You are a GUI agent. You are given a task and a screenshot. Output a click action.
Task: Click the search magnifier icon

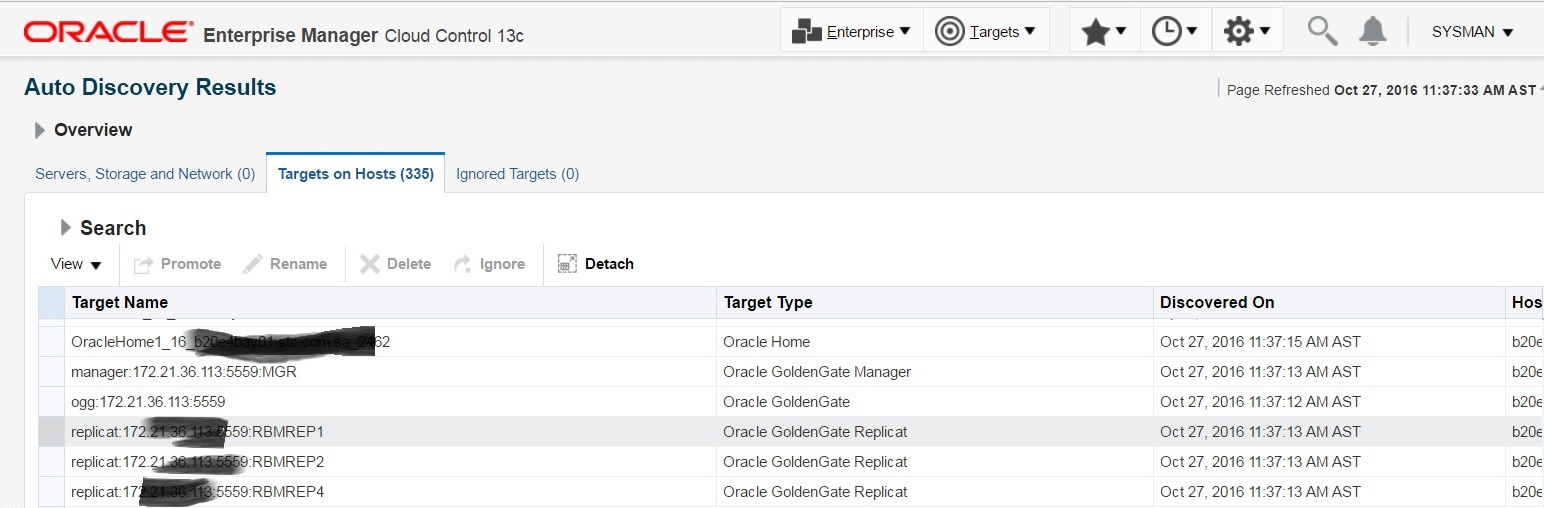point(1322,32)
